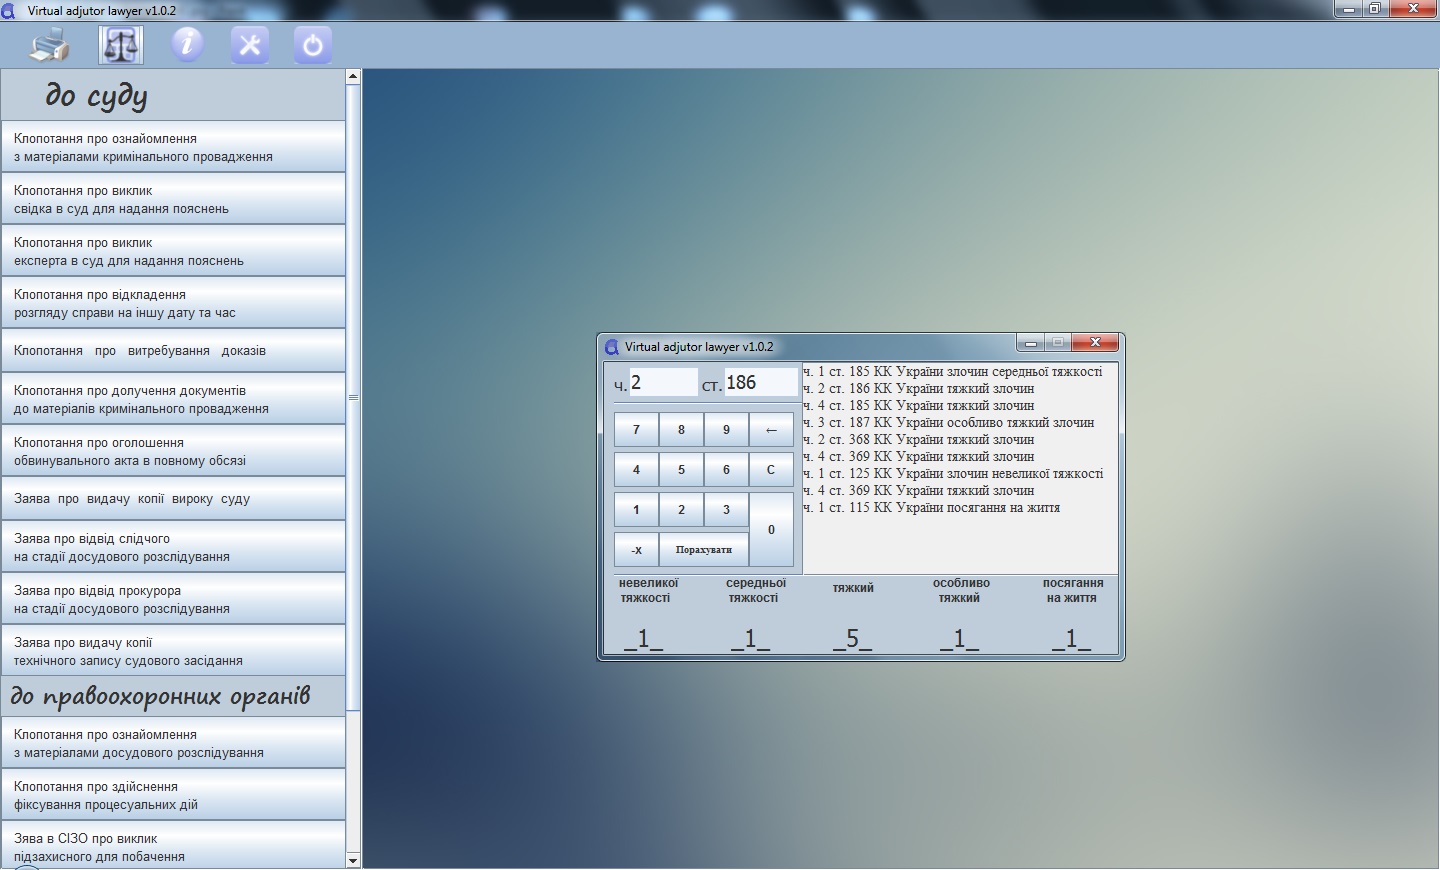Minimize the calculator dialog window
This screenshot has width=1440, height=870.
tap(1030, 343)
